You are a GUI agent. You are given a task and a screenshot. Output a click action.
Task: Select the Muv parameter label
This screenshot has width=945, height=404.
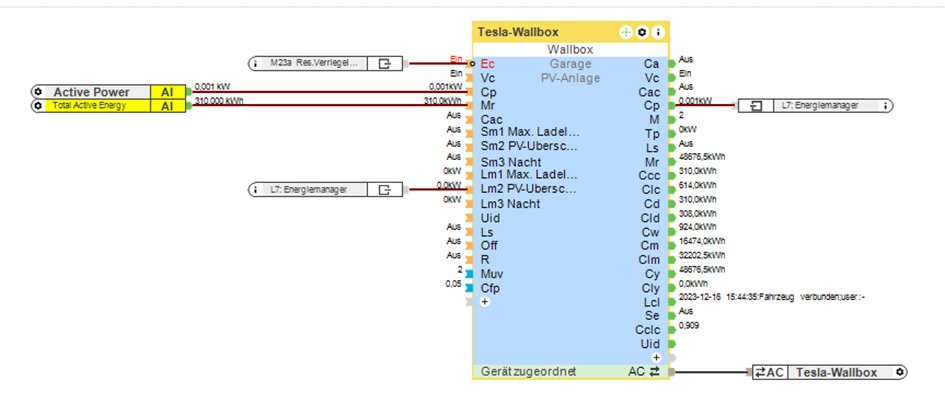click(x=491, y=274)
